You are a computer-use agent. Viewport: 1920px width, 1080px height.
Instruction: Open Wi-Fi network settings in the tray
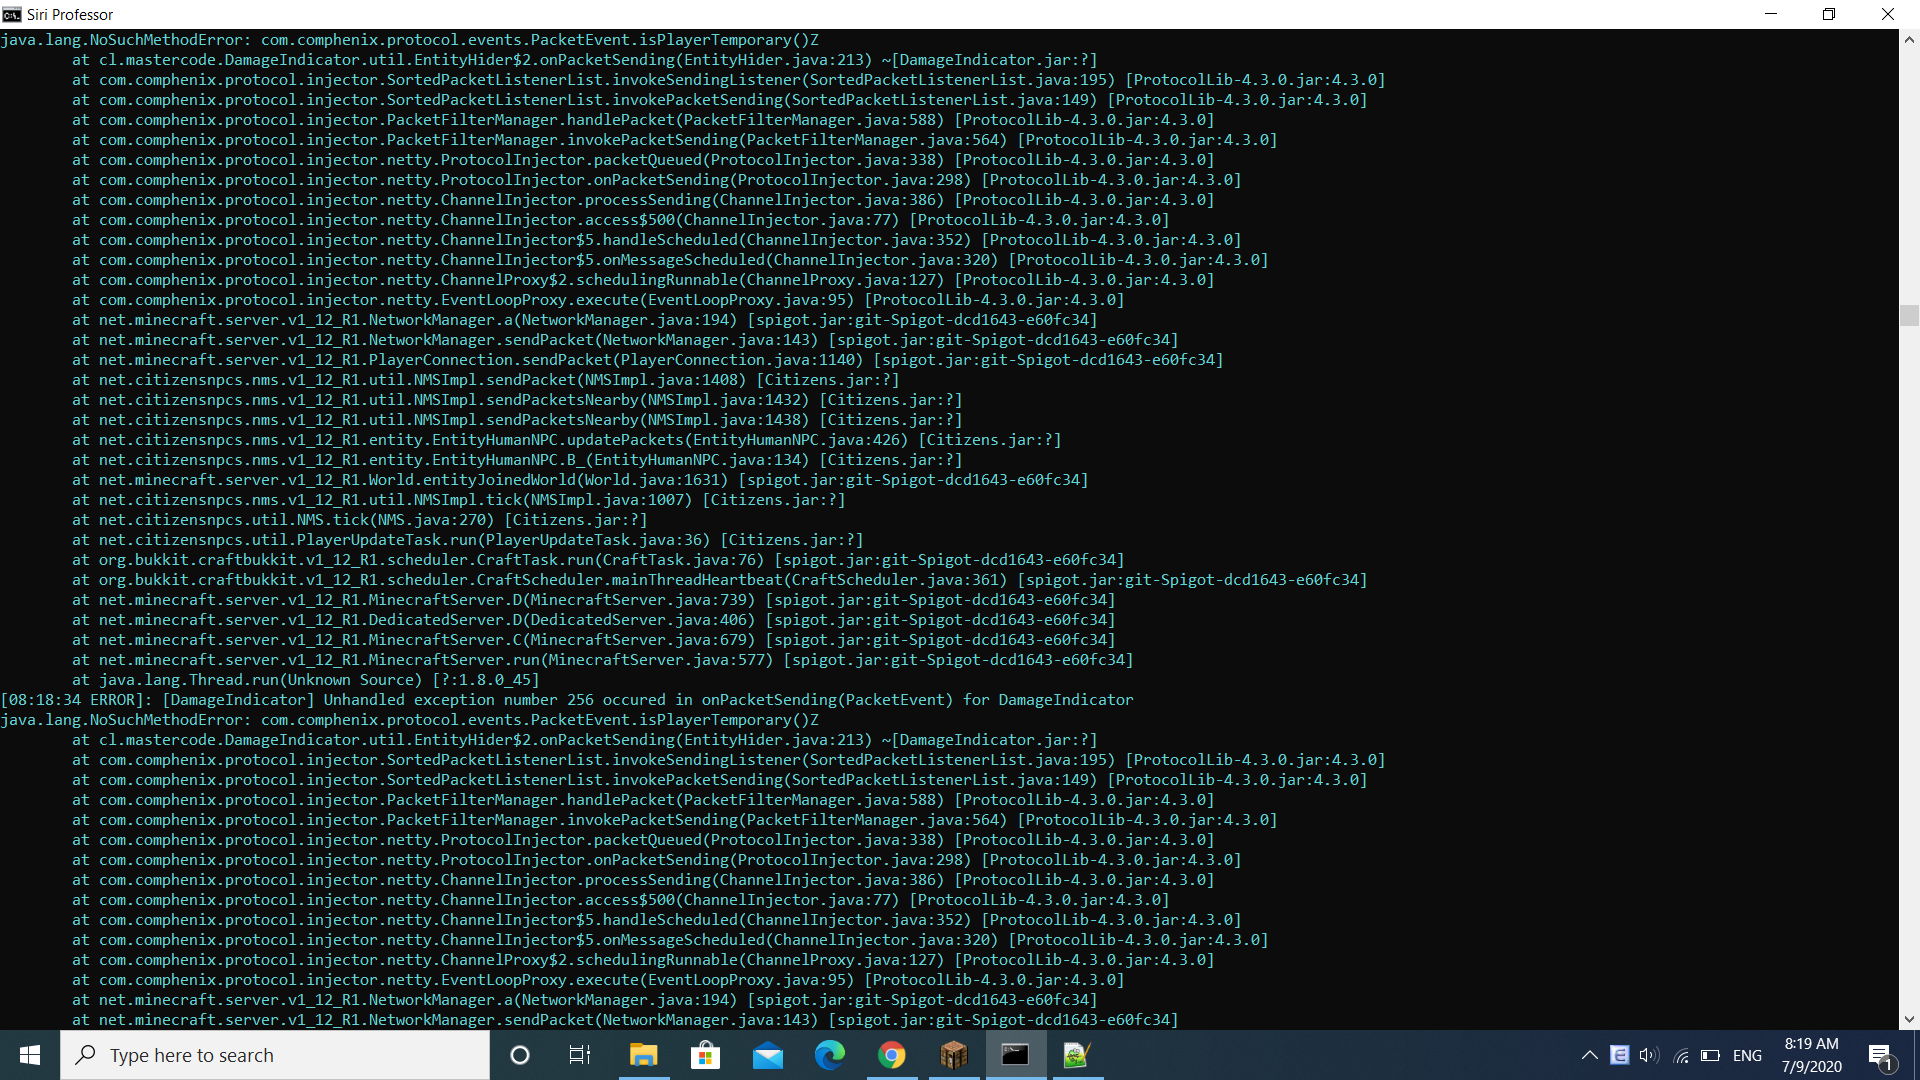click(x=1681, y=1055)
